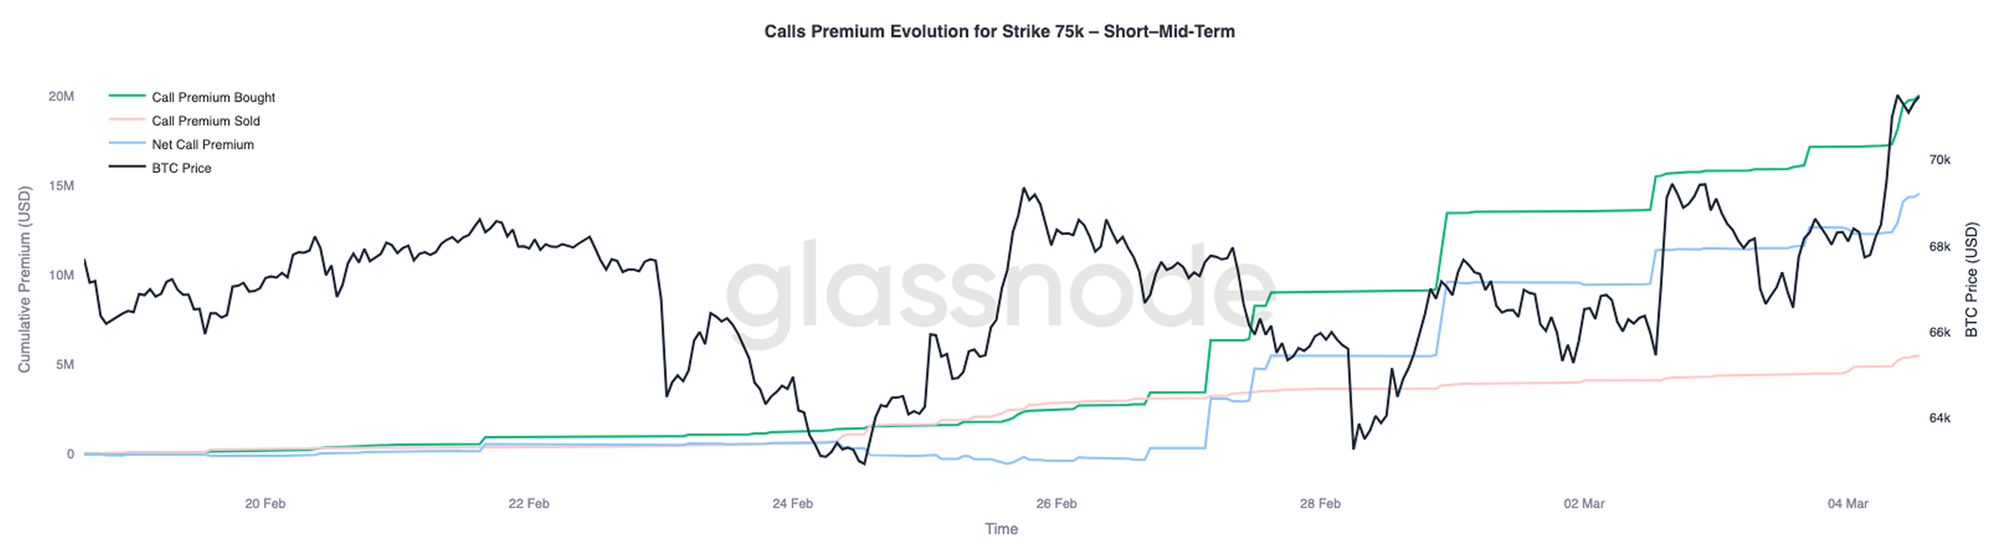Click the Cumulative Premium (USD) axis title
2000x559 pixels.
(25, 280)
